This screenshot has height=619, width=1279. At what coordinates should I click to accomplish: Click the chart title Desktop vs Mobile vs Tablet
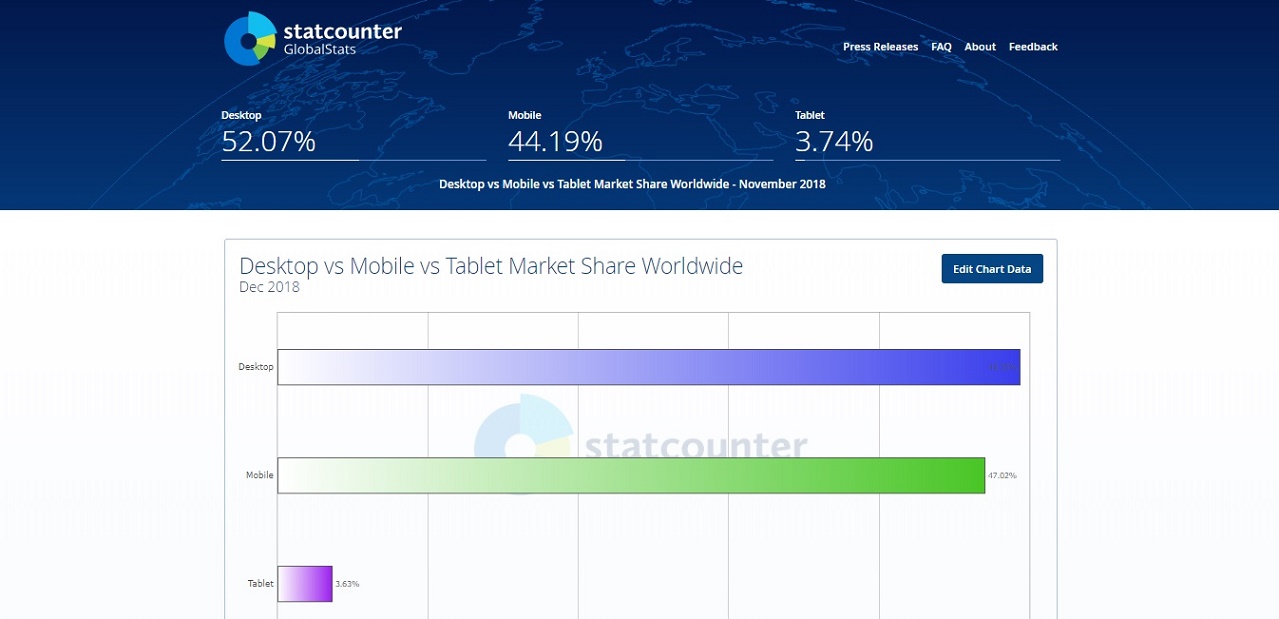coord(491,266)
